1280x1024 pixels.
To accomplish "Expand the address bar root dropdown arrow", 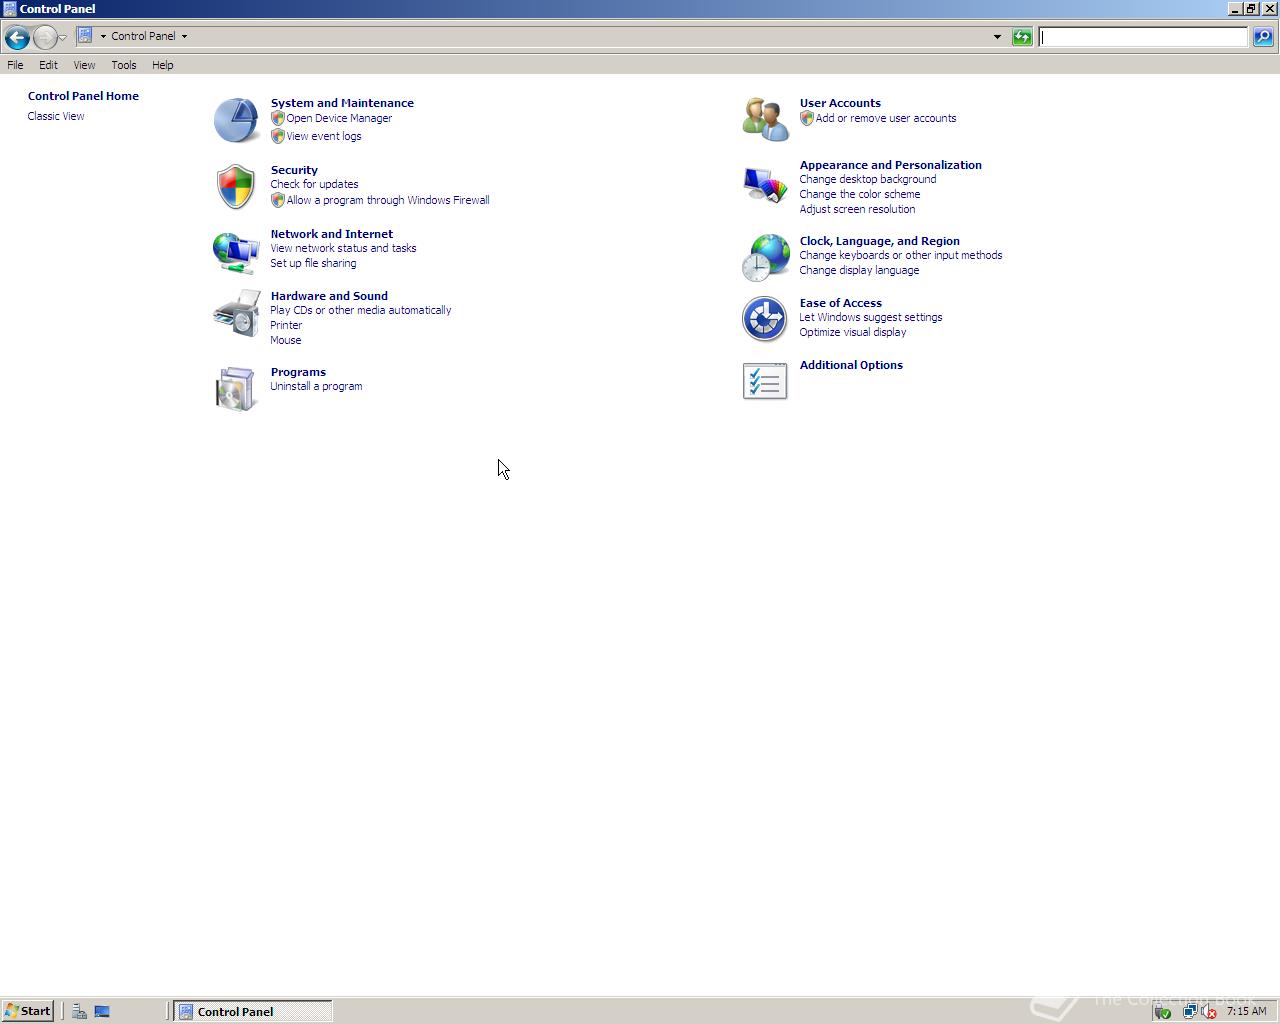I will click(103, 36).
